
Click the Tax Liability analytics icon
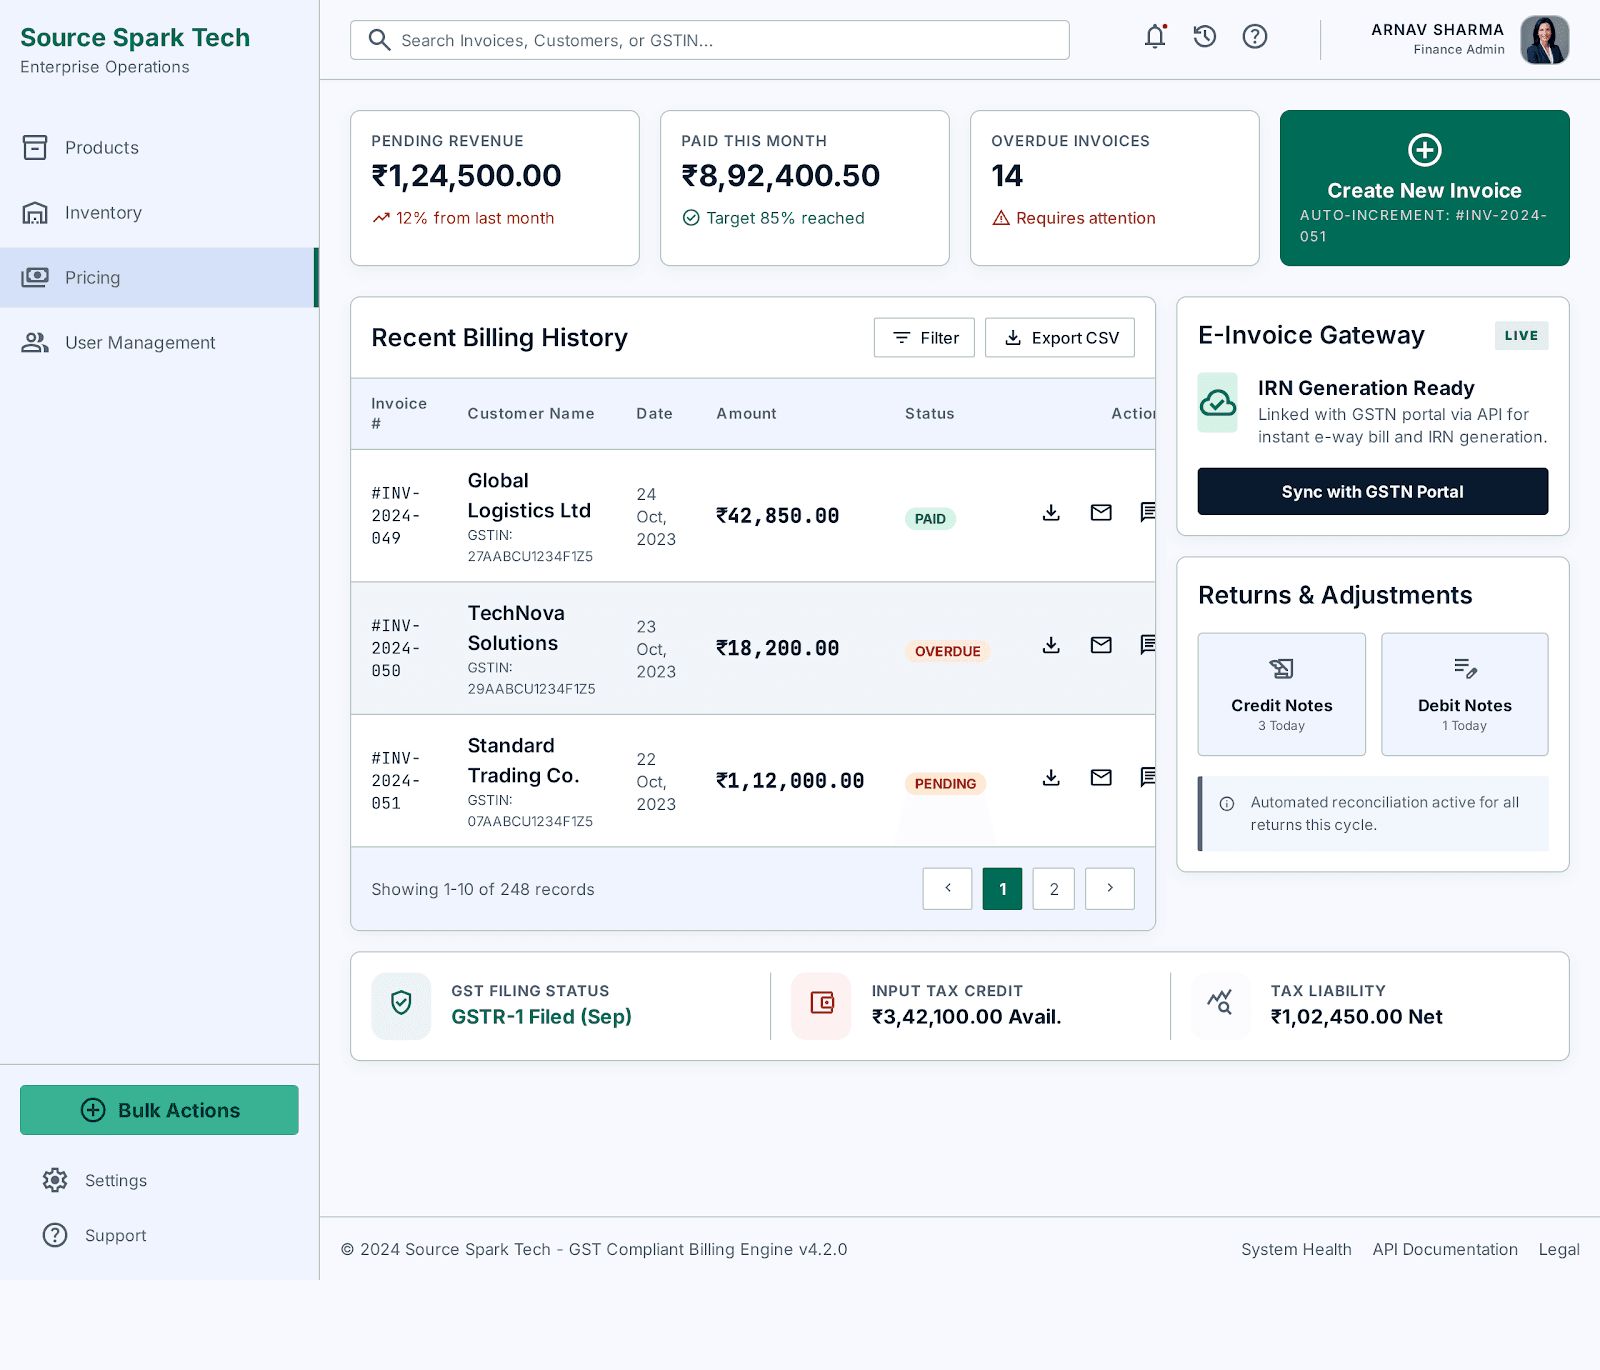1220,1003
